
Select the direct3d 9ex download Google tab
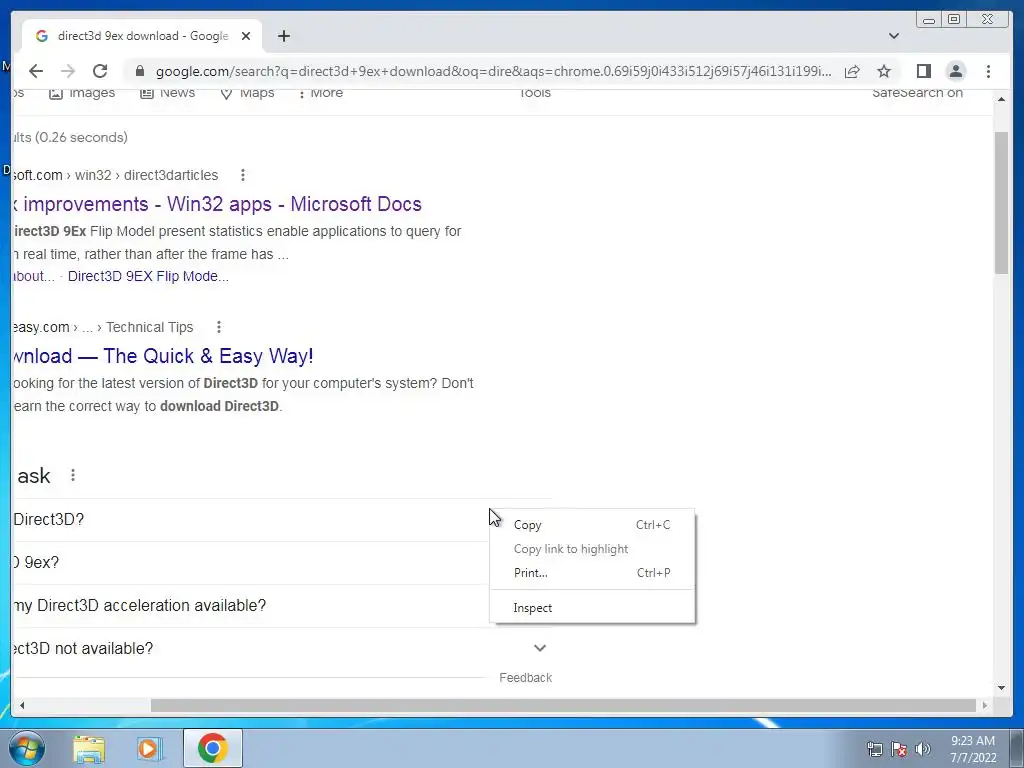(142, 36)
